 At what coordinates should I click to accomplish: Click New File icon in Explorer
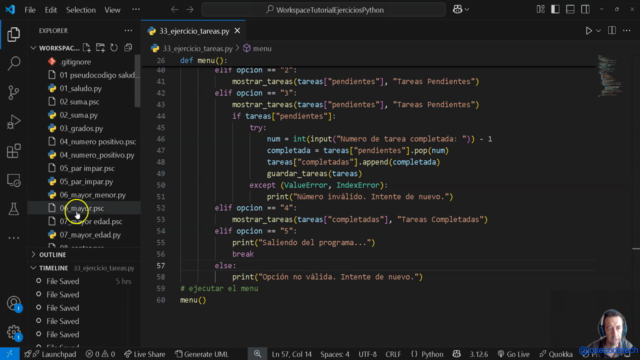coord(87,48)
